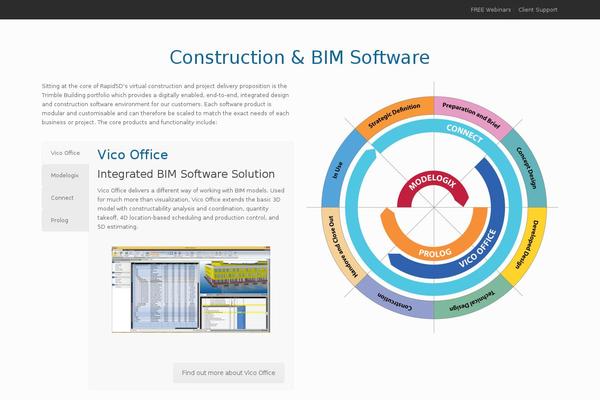Open the Vico Office software screenshot thumbnail
The height and width of the screenshot is (400, 600).
tap(191, 289)
